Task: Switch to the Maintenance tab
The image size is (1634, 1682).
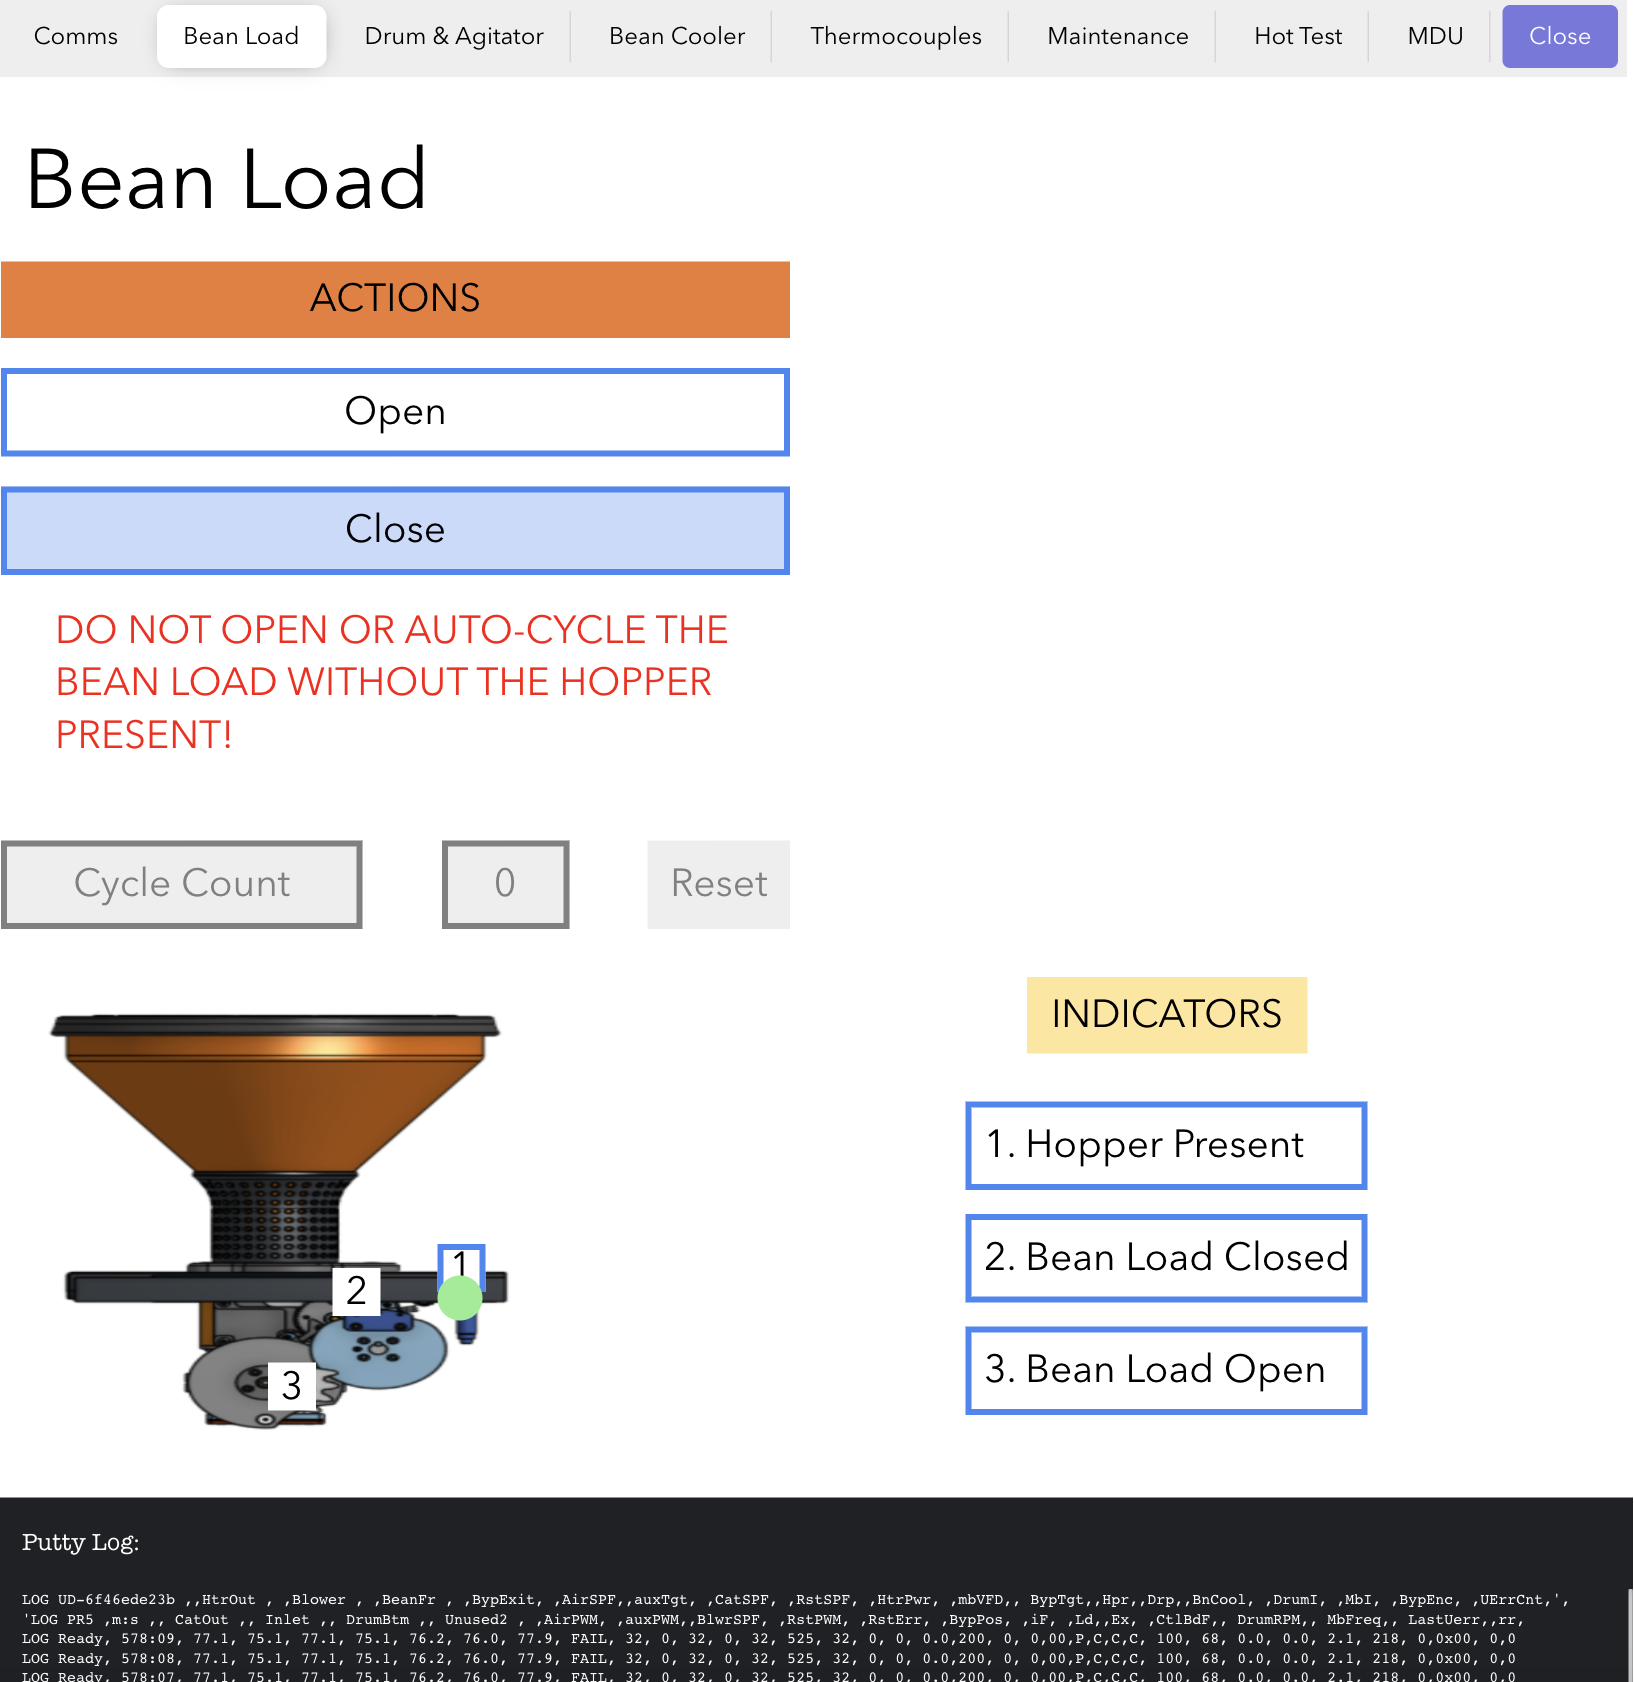Action: pyautogui.click(x=1118, y=36)
